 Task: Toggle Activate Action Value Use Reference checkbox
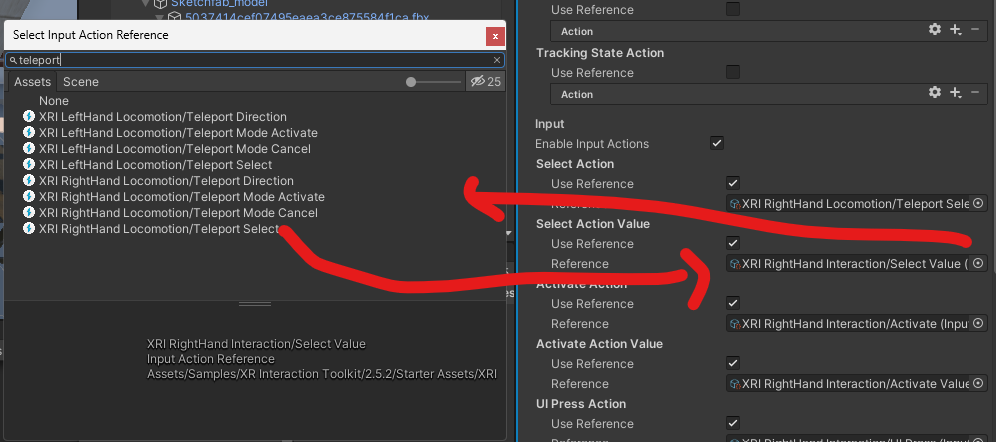[x=733, y=363]
